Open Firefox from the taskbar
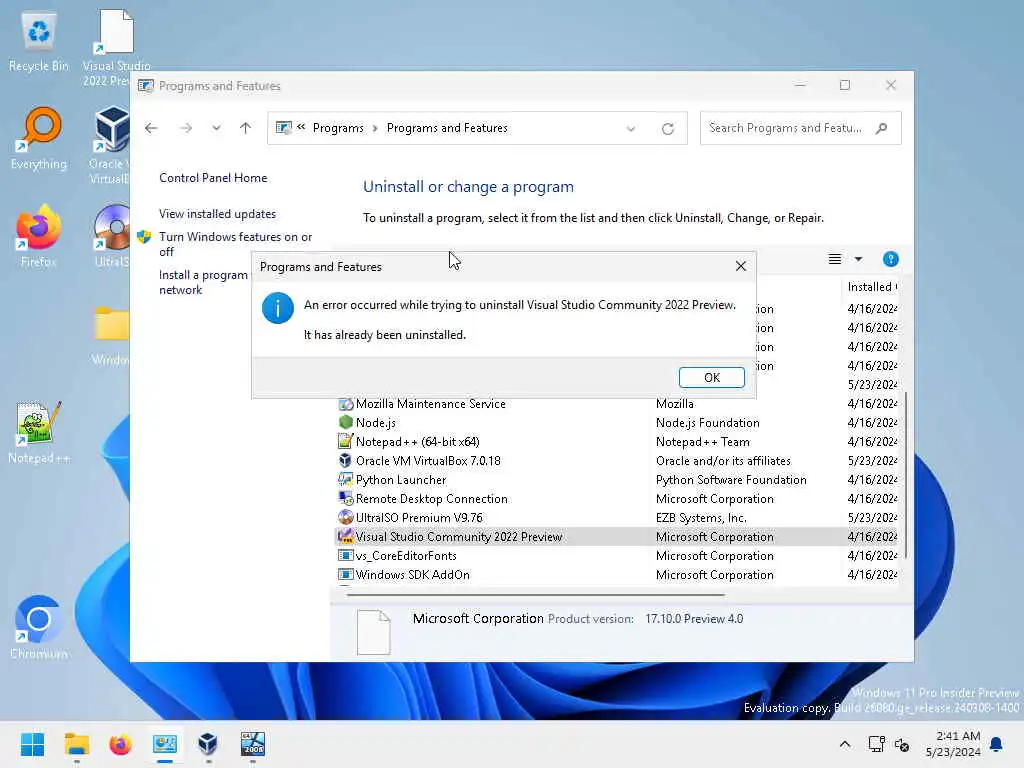This screenshot has height=768, width=1024. pos(120,744)
